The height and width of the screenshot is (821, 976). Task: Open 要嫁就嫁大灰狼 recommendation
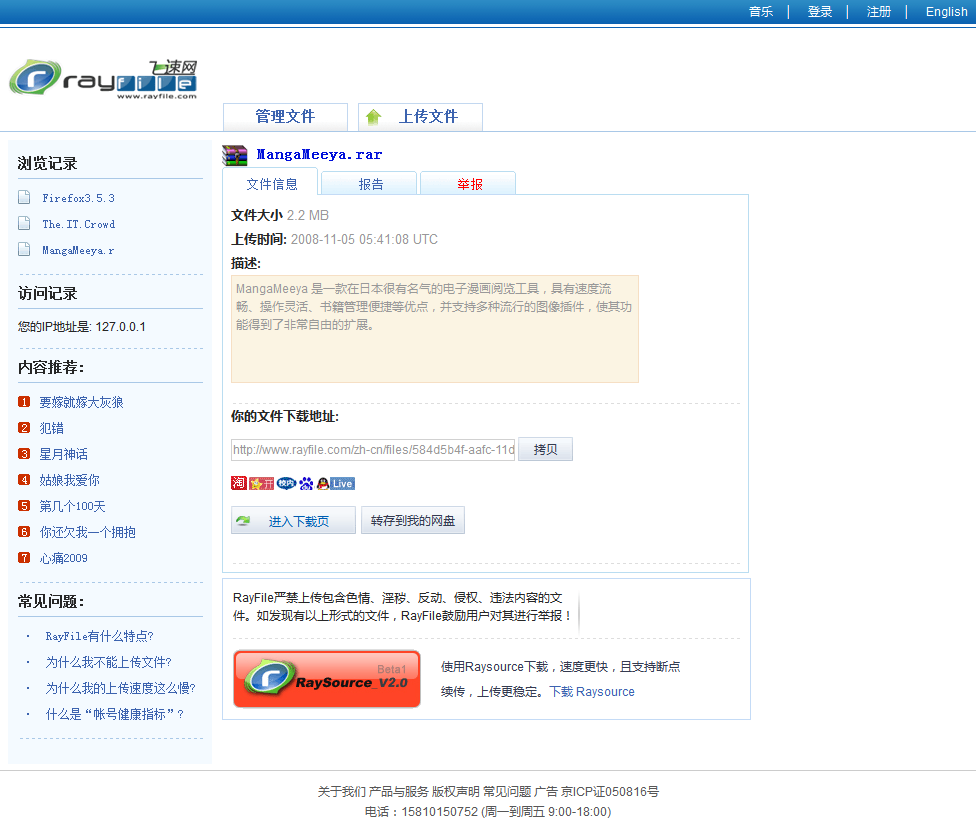click(82, 402)
